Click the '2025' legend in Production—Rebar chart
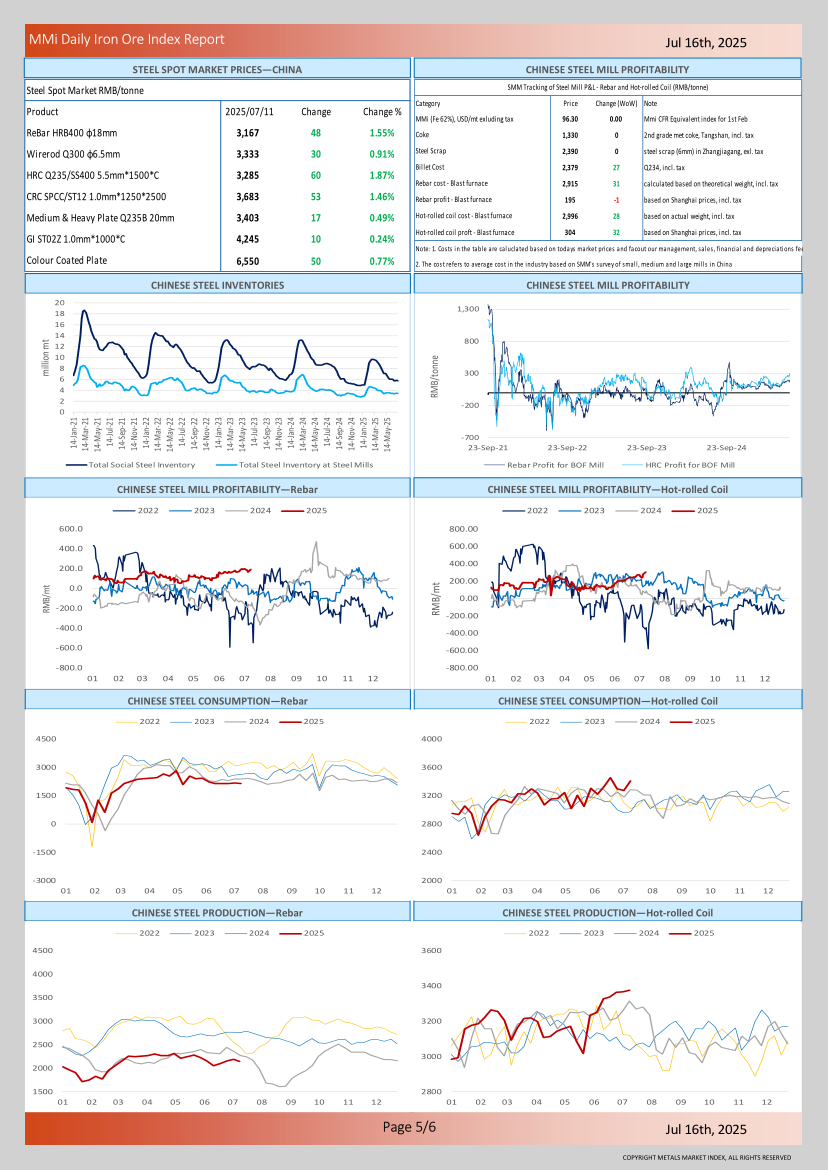Image resolution: width=828 pixels, height=1170 pixels. [302, 933]
